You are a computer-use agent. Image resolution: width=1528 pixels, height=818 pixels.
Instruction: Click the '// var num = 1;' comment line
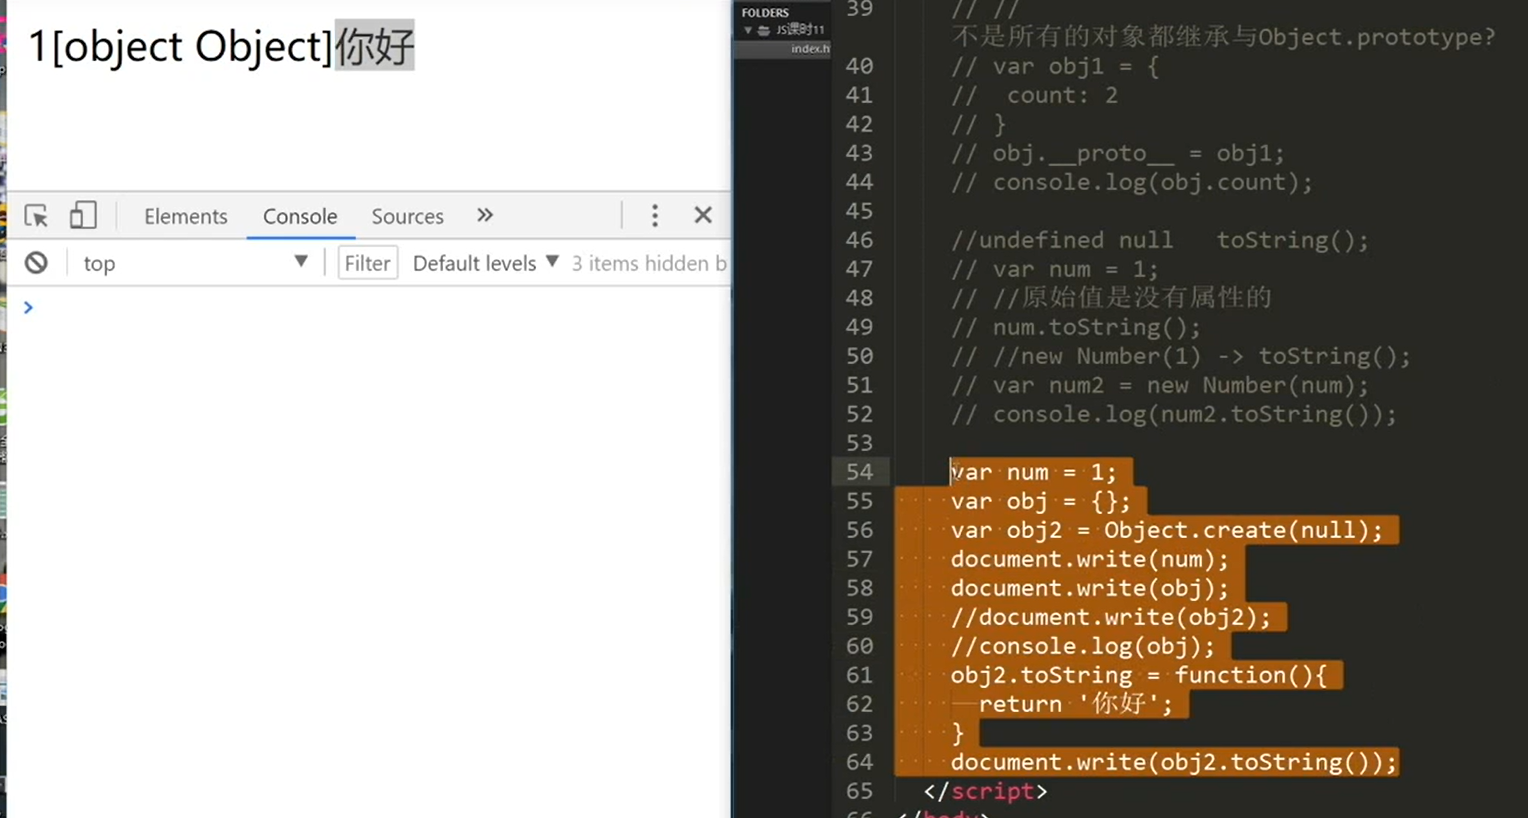tap(1054, 269)
